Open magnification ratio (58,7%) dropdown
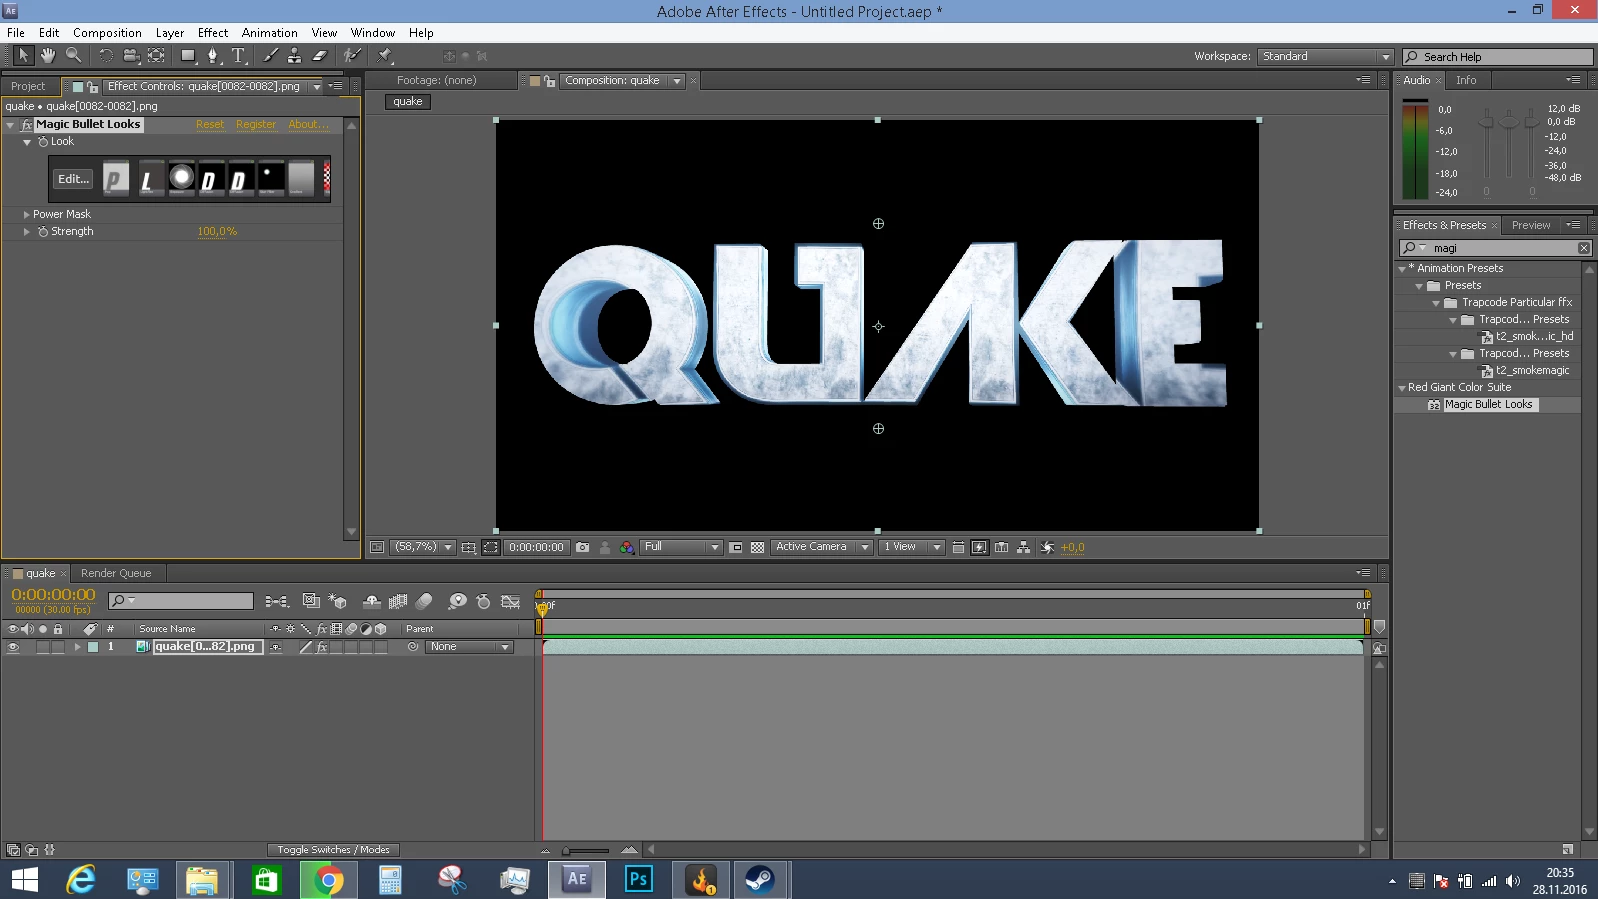This screenshot has height=899, width=1598. coord(422,547)
